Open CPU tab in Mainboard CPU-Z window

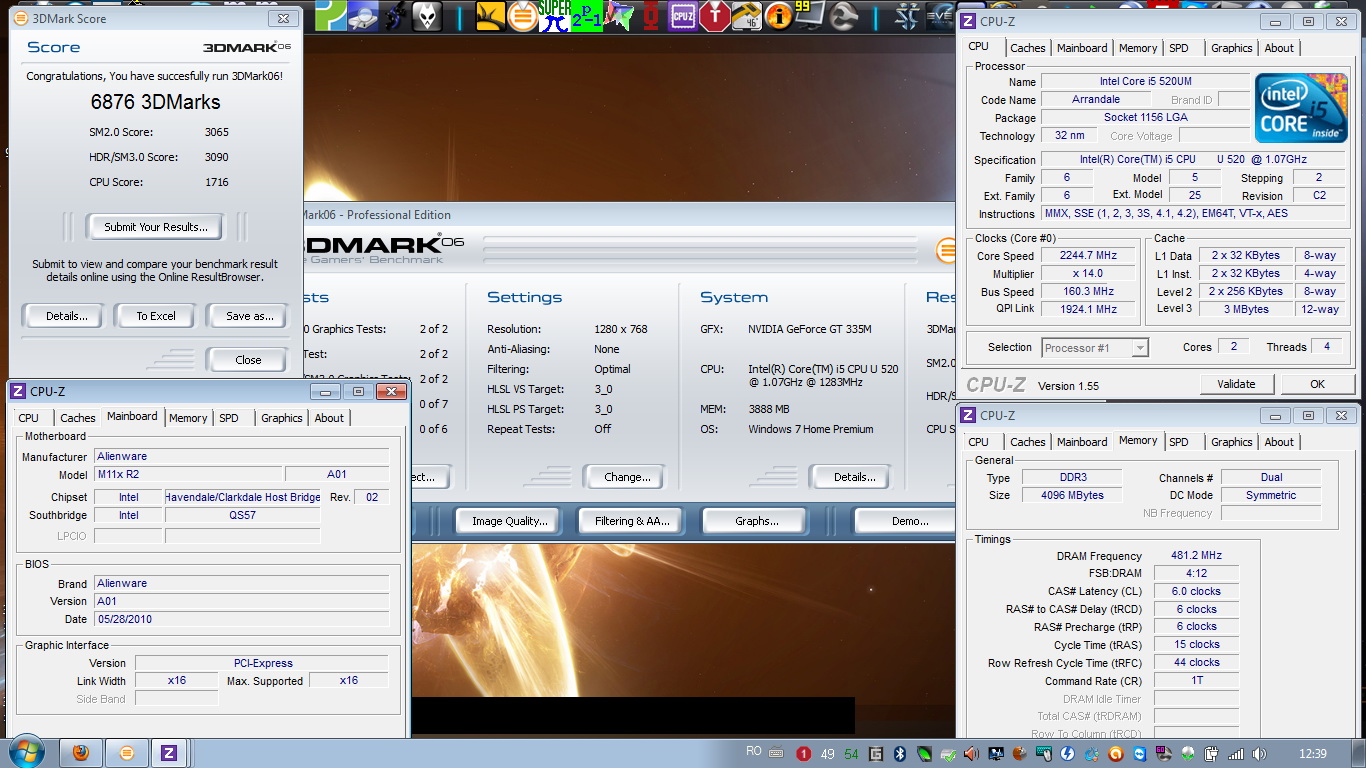29,418
